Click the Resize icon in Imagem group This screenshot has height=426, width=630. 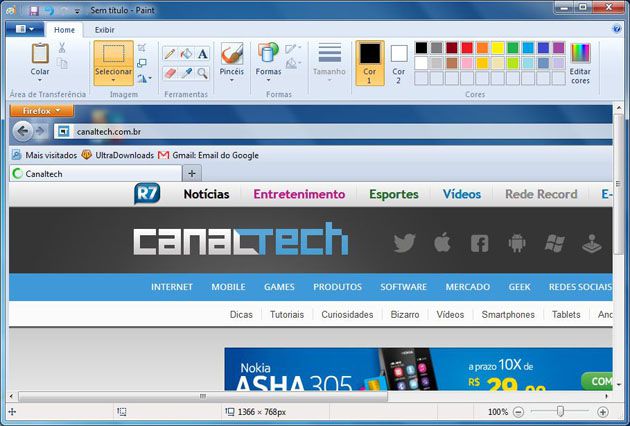pos(141,63)
